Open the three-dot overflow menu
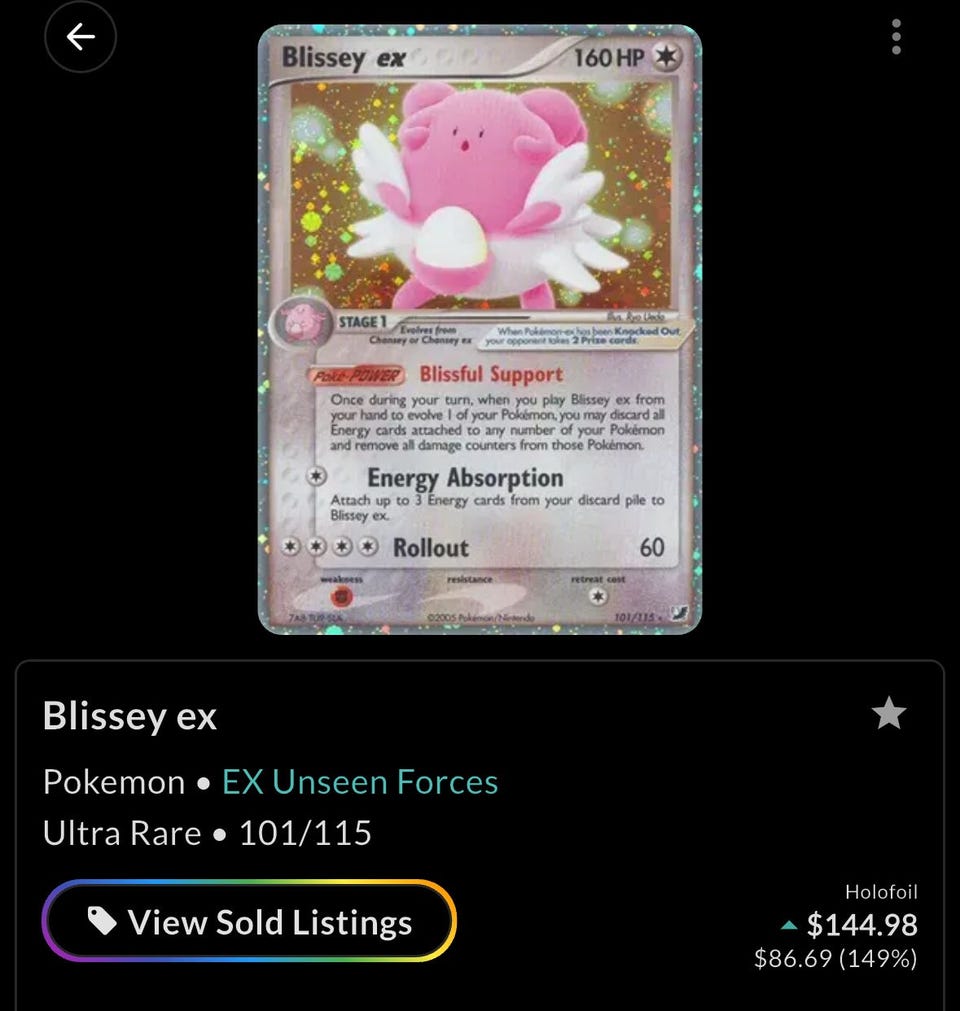 896,37
